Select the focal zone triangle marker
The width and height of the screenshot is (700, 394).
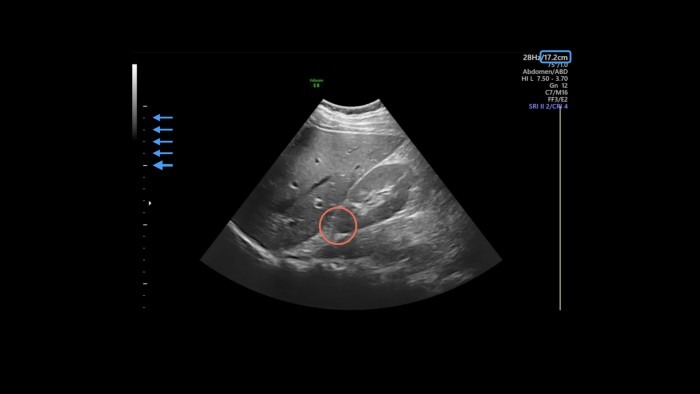(x=150, y=203)
